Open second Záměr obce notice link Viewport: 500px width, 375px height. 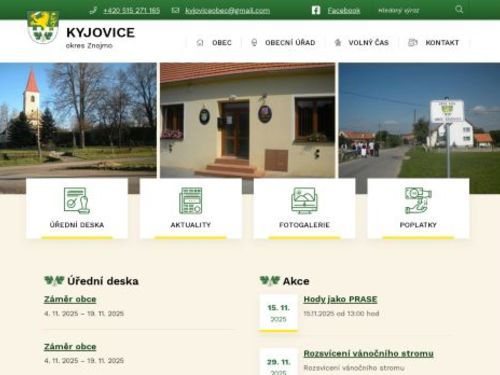click(x=70, y=347)
